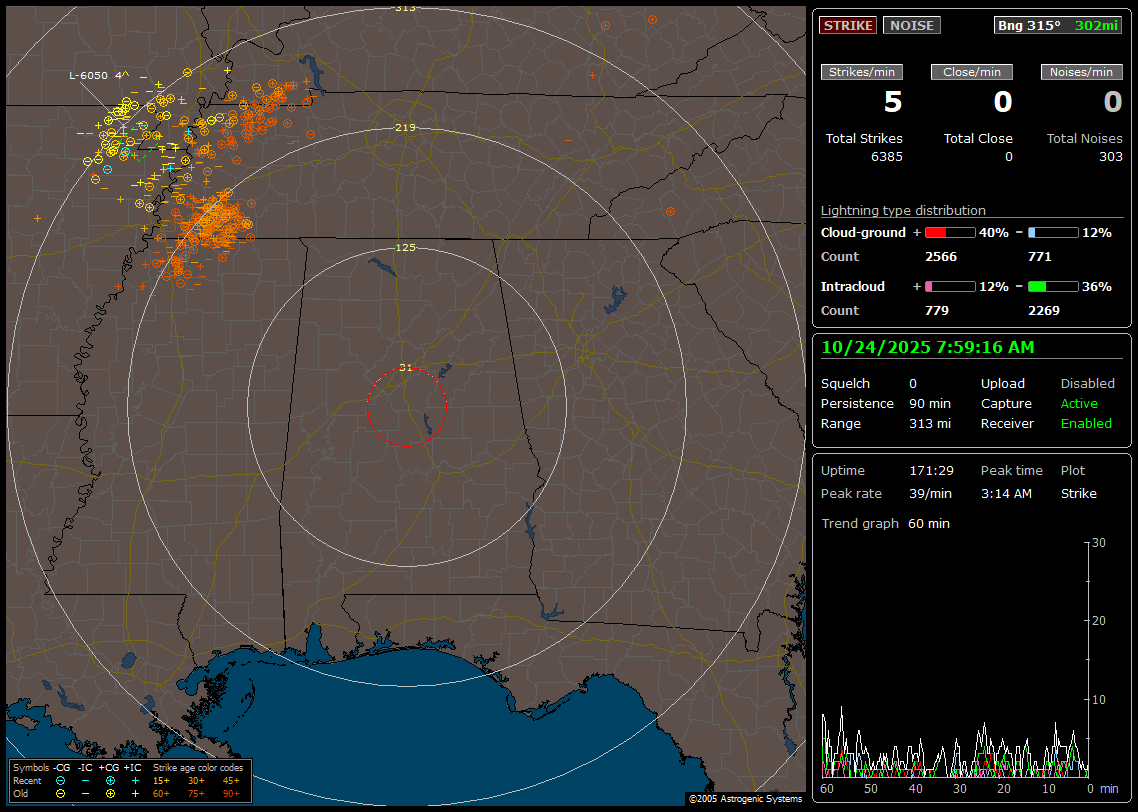Click the 219 range ring label
1138x812 pixels.
pos(405,128)
